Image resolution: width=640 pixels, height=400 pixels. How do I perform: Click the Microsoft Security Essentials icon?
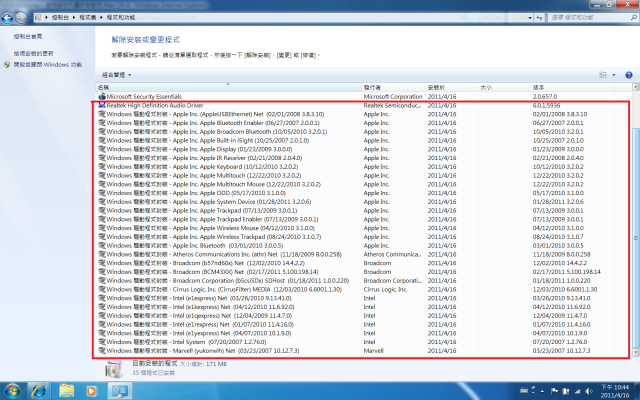(102, 97)
